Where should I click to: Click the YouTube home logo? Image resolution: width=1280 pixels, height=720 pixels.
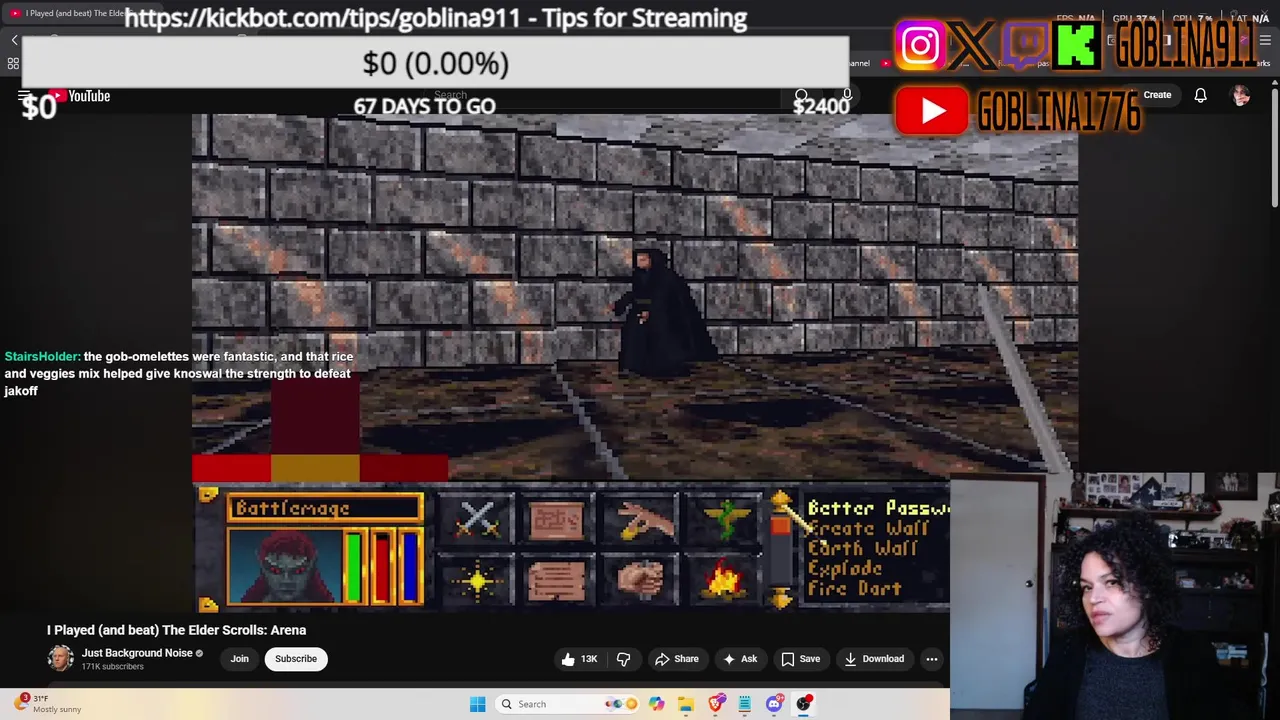point(80,96)
